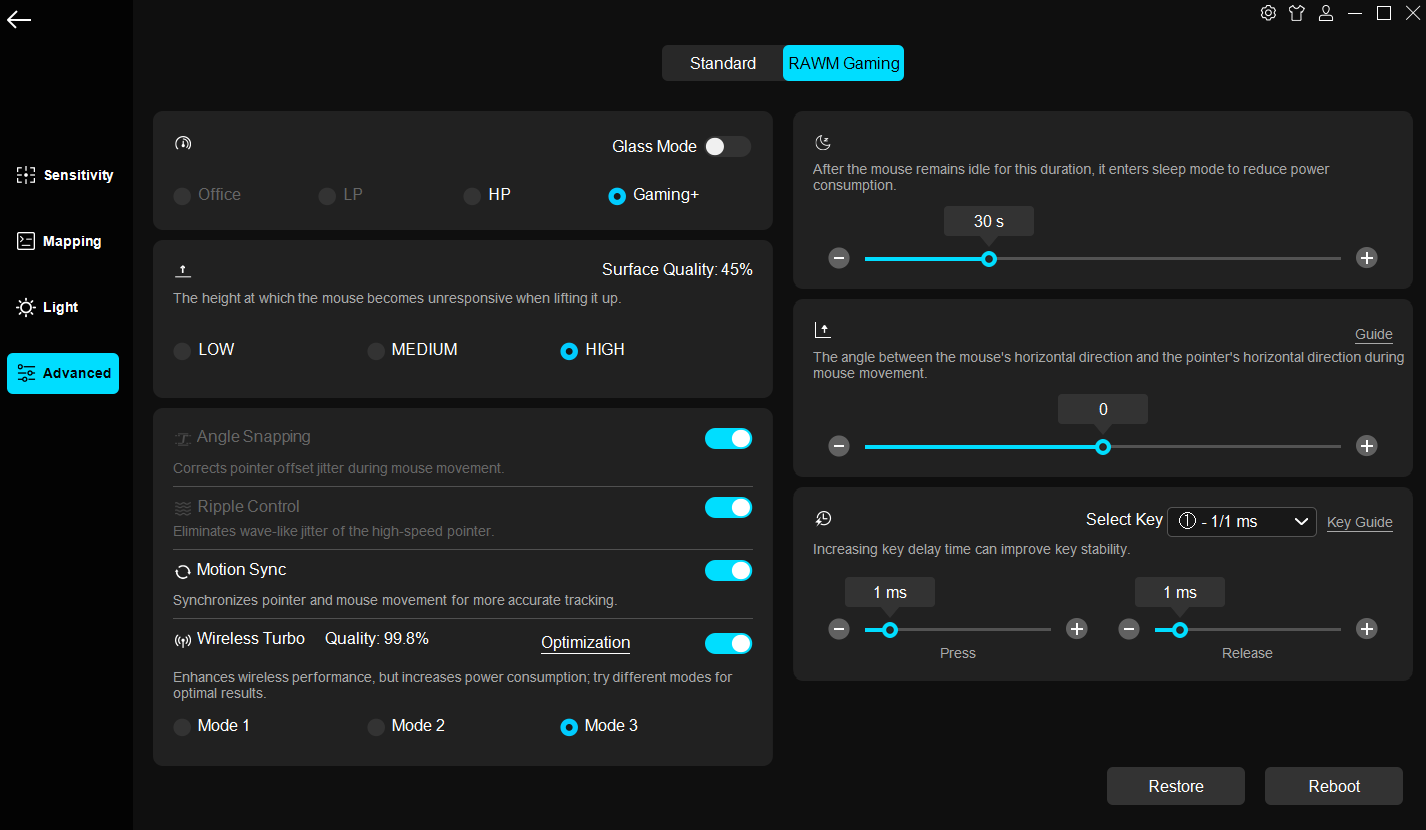The height and width of the screenshot is (830, 1426).
Task: Open the user account icon
Action: (x=1326, y=13)
